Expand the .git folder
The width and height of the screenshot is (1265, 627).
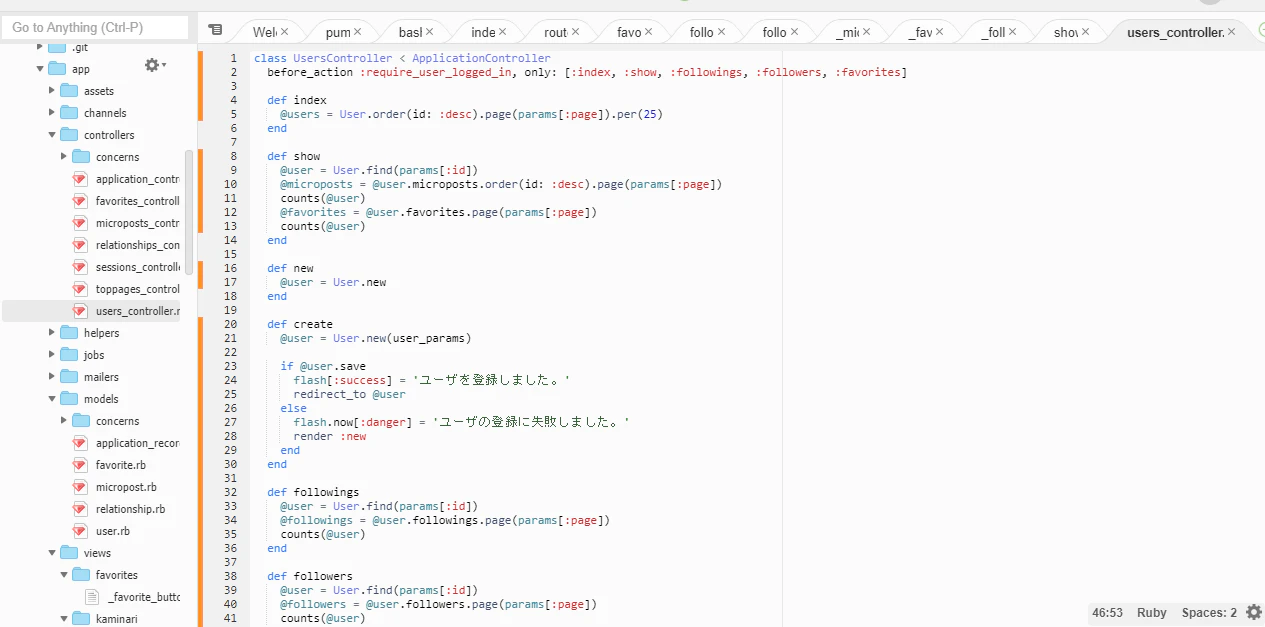tap(40, 47)
